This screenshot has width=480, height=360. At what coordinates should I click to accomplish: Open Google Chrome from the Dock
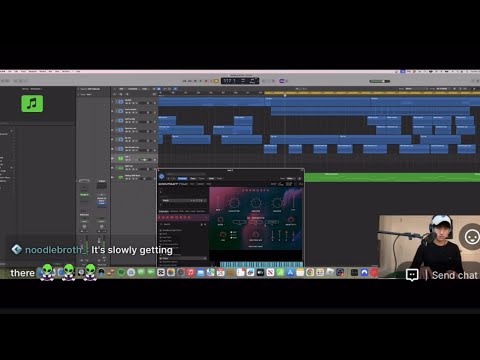point(310,272)
